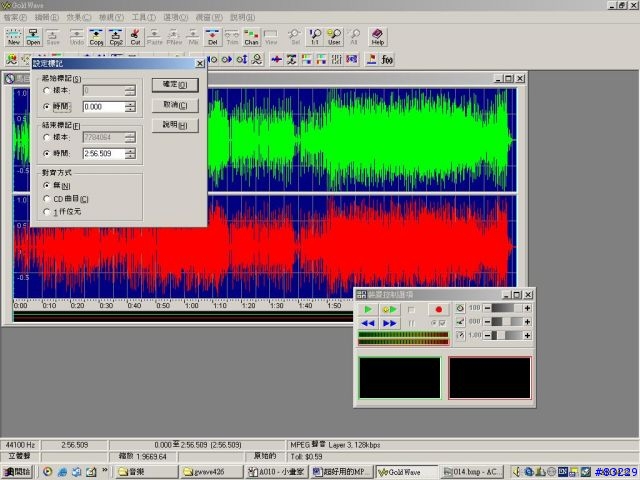Click the volume knob icon beside value 100
This screenshot has width=640, height=480.
pos(460,308)
